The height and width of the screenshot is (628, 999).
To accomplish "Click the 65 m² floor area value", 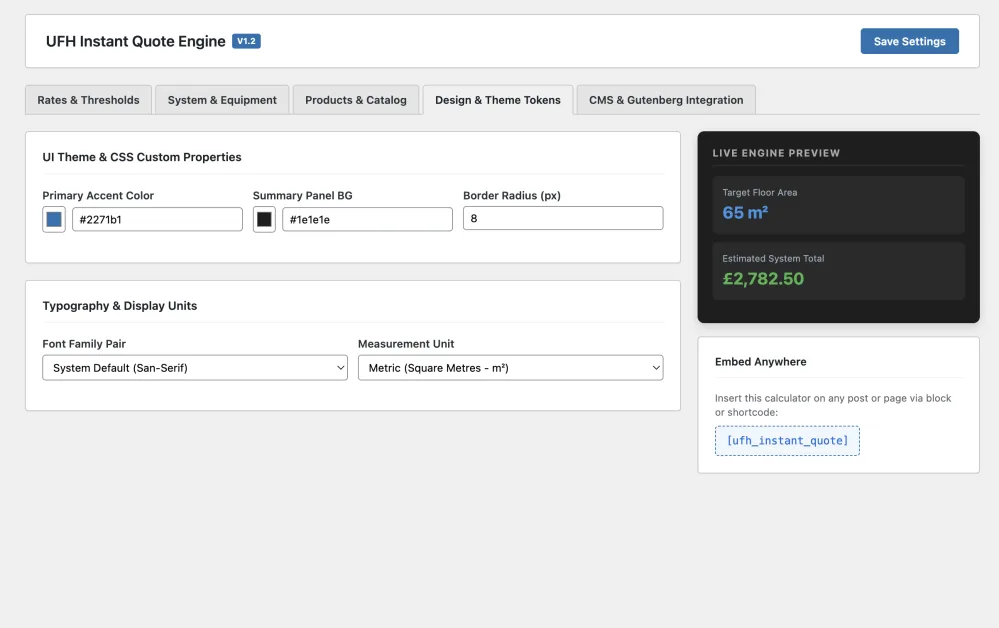I will pos(745,213).
